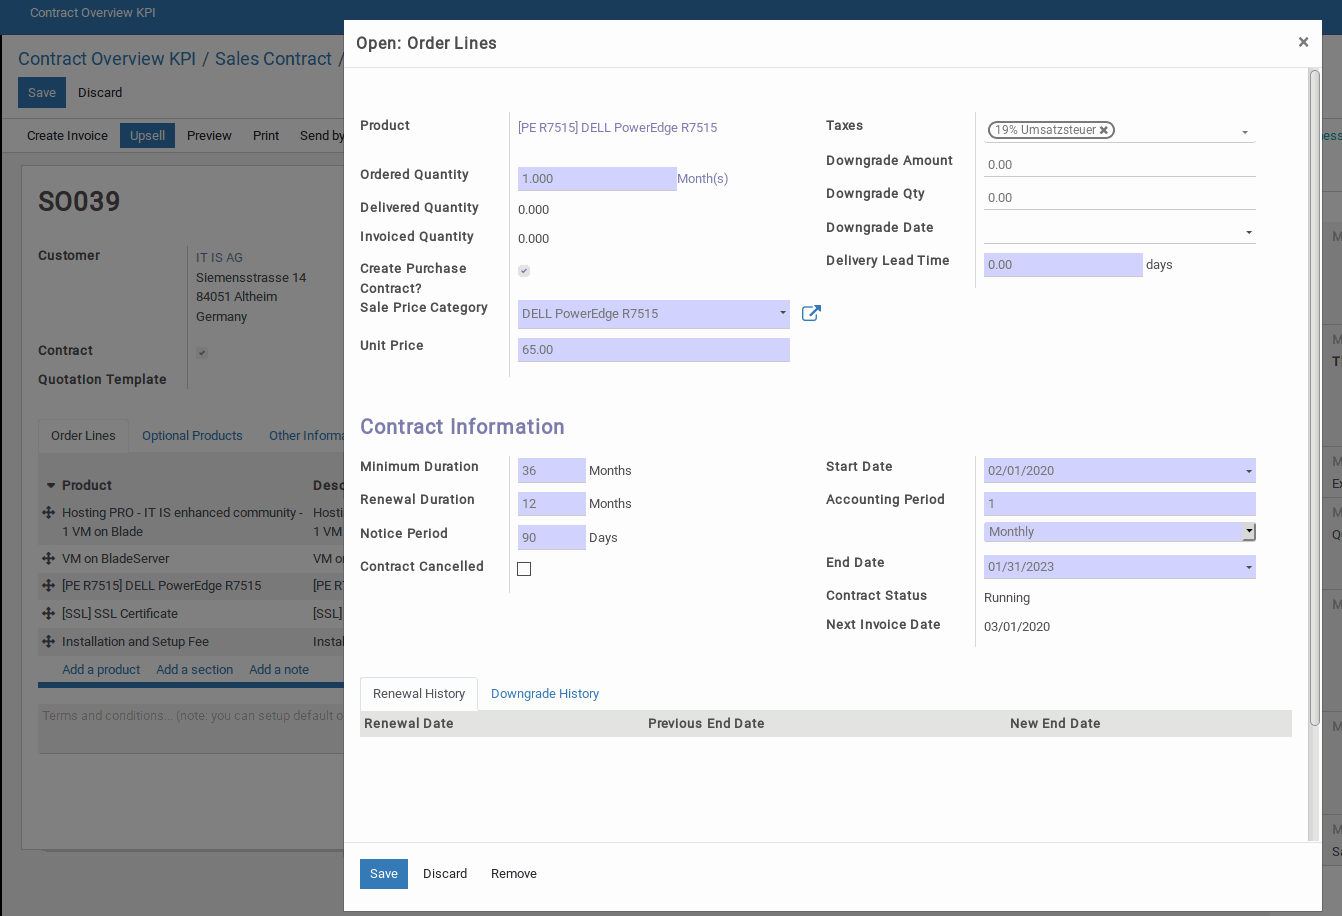Click New End Date column header
Screen dimensions: 1342x916
(1055, 724)
